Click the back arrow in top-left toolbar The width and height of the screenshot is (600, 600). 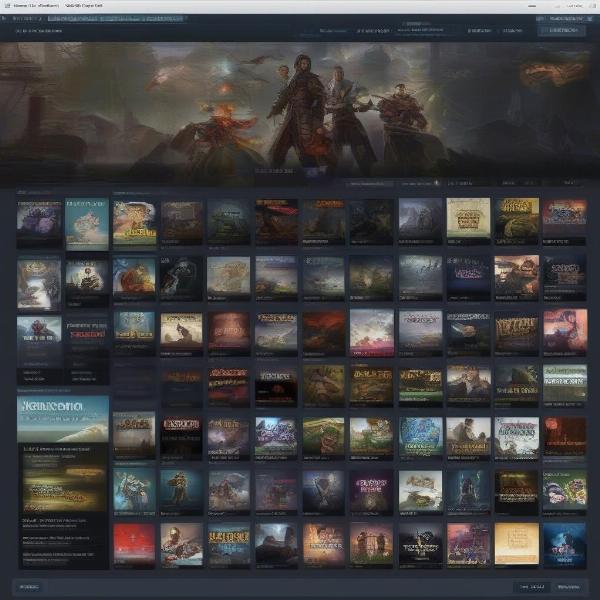4,18
